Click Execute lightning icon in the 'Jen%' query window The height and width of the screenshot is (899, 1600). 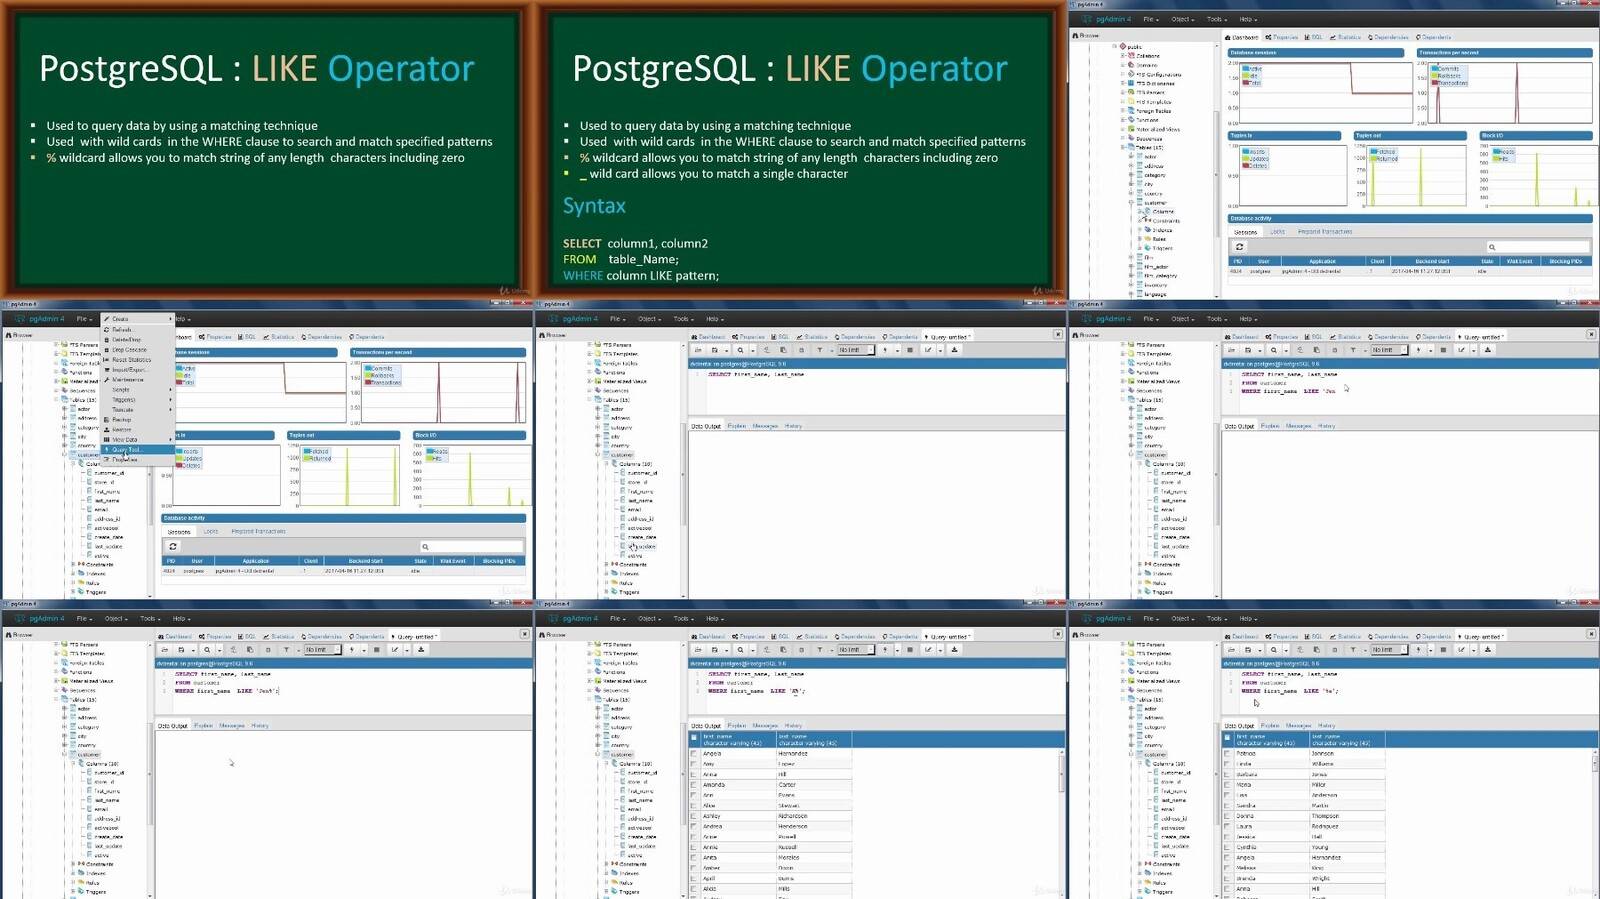click(351, 650)
